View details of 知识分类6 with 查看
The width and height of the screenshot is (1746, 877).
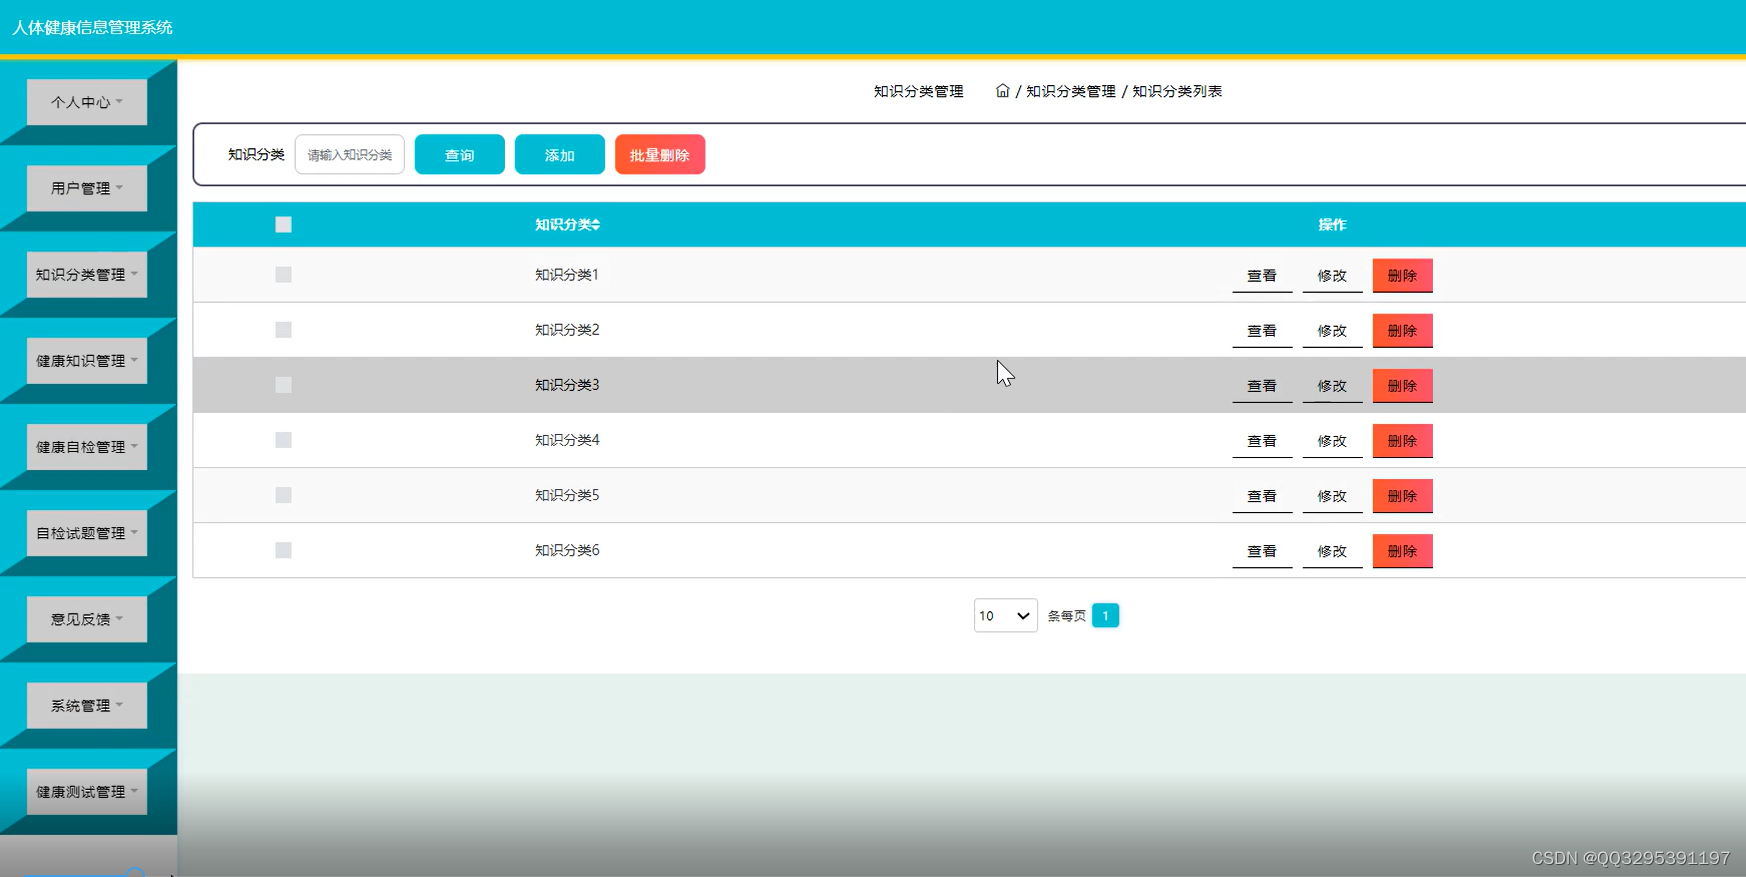1262,551
